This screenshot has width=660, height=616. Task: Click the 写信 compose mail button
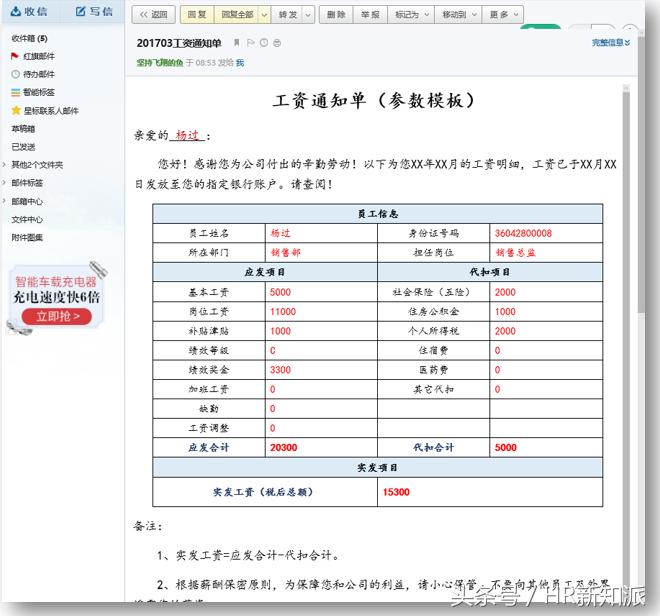[94, 11]
